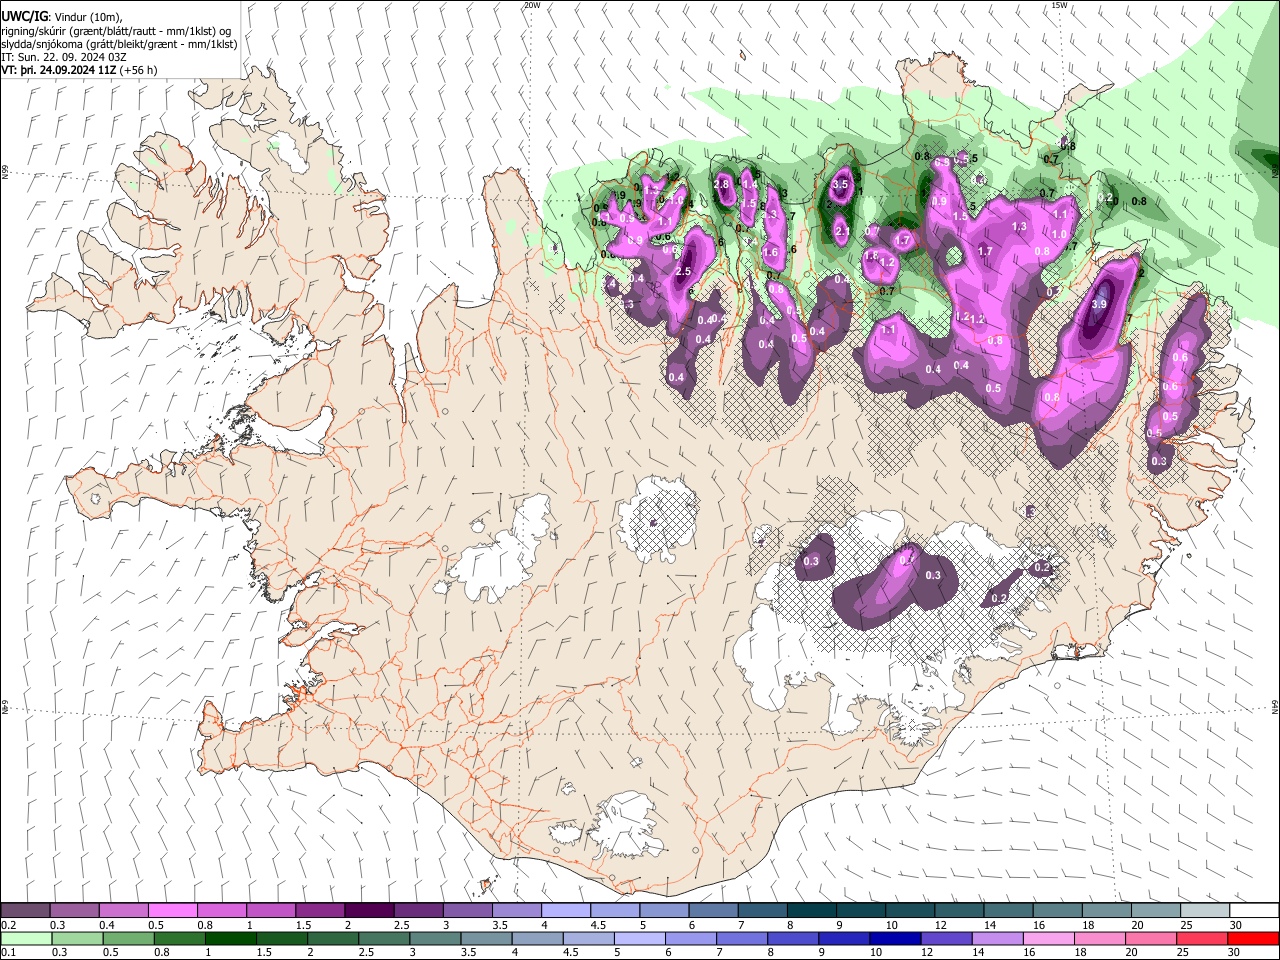The height and width of the screenshot is (960, 1280).
Task: Click the dark teal 9 snow scale swatch
Action: click(x=859, y=911)
